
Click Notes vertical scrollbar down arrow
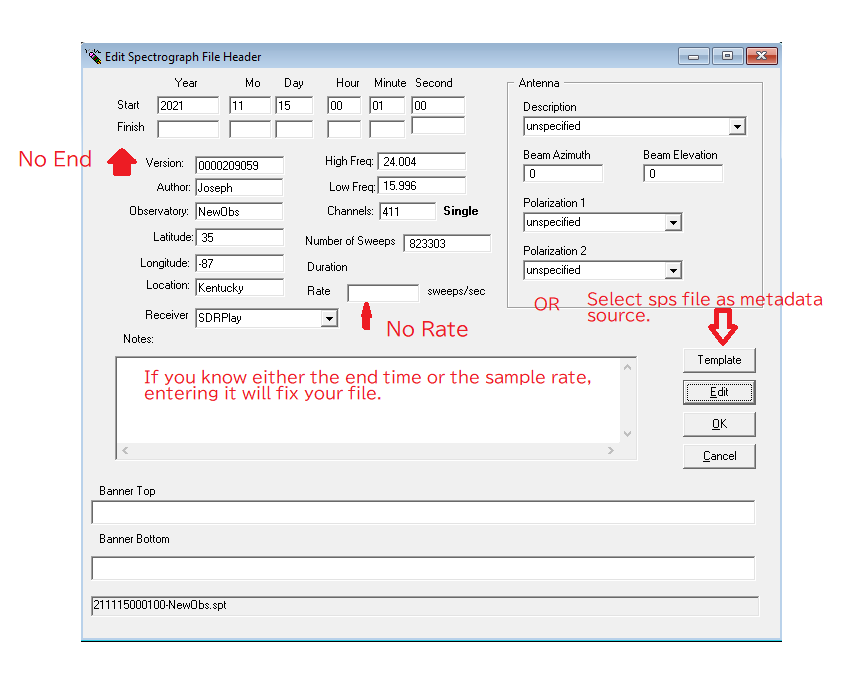coord(627,433)
